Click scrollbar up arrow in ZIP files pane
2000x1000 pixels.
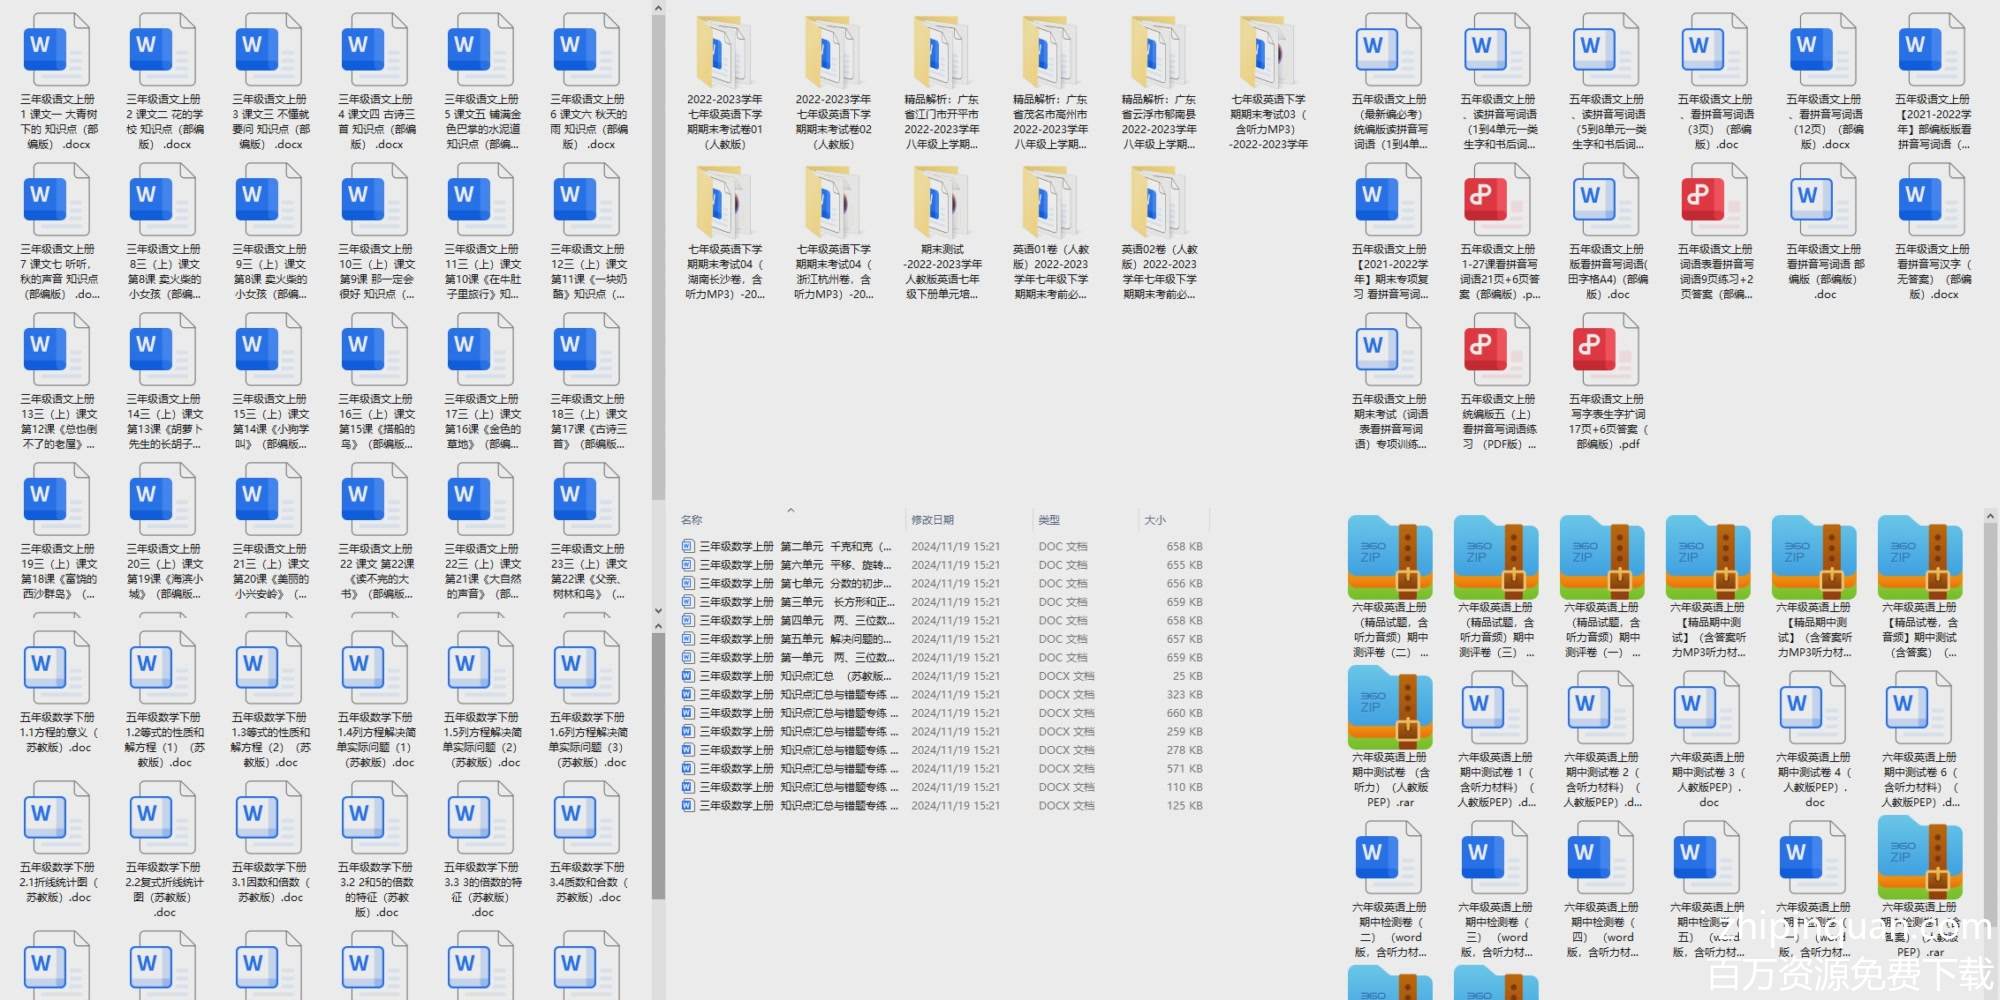1990,517
